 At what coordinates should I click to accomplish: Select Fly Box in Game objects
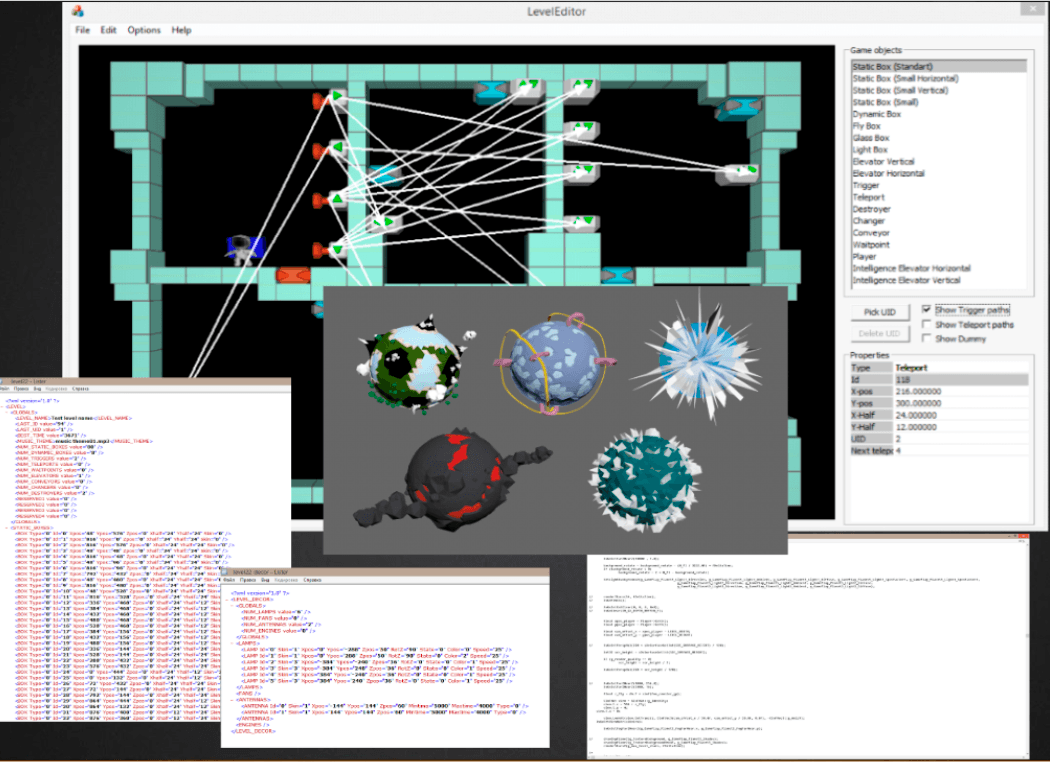(939, 126)
